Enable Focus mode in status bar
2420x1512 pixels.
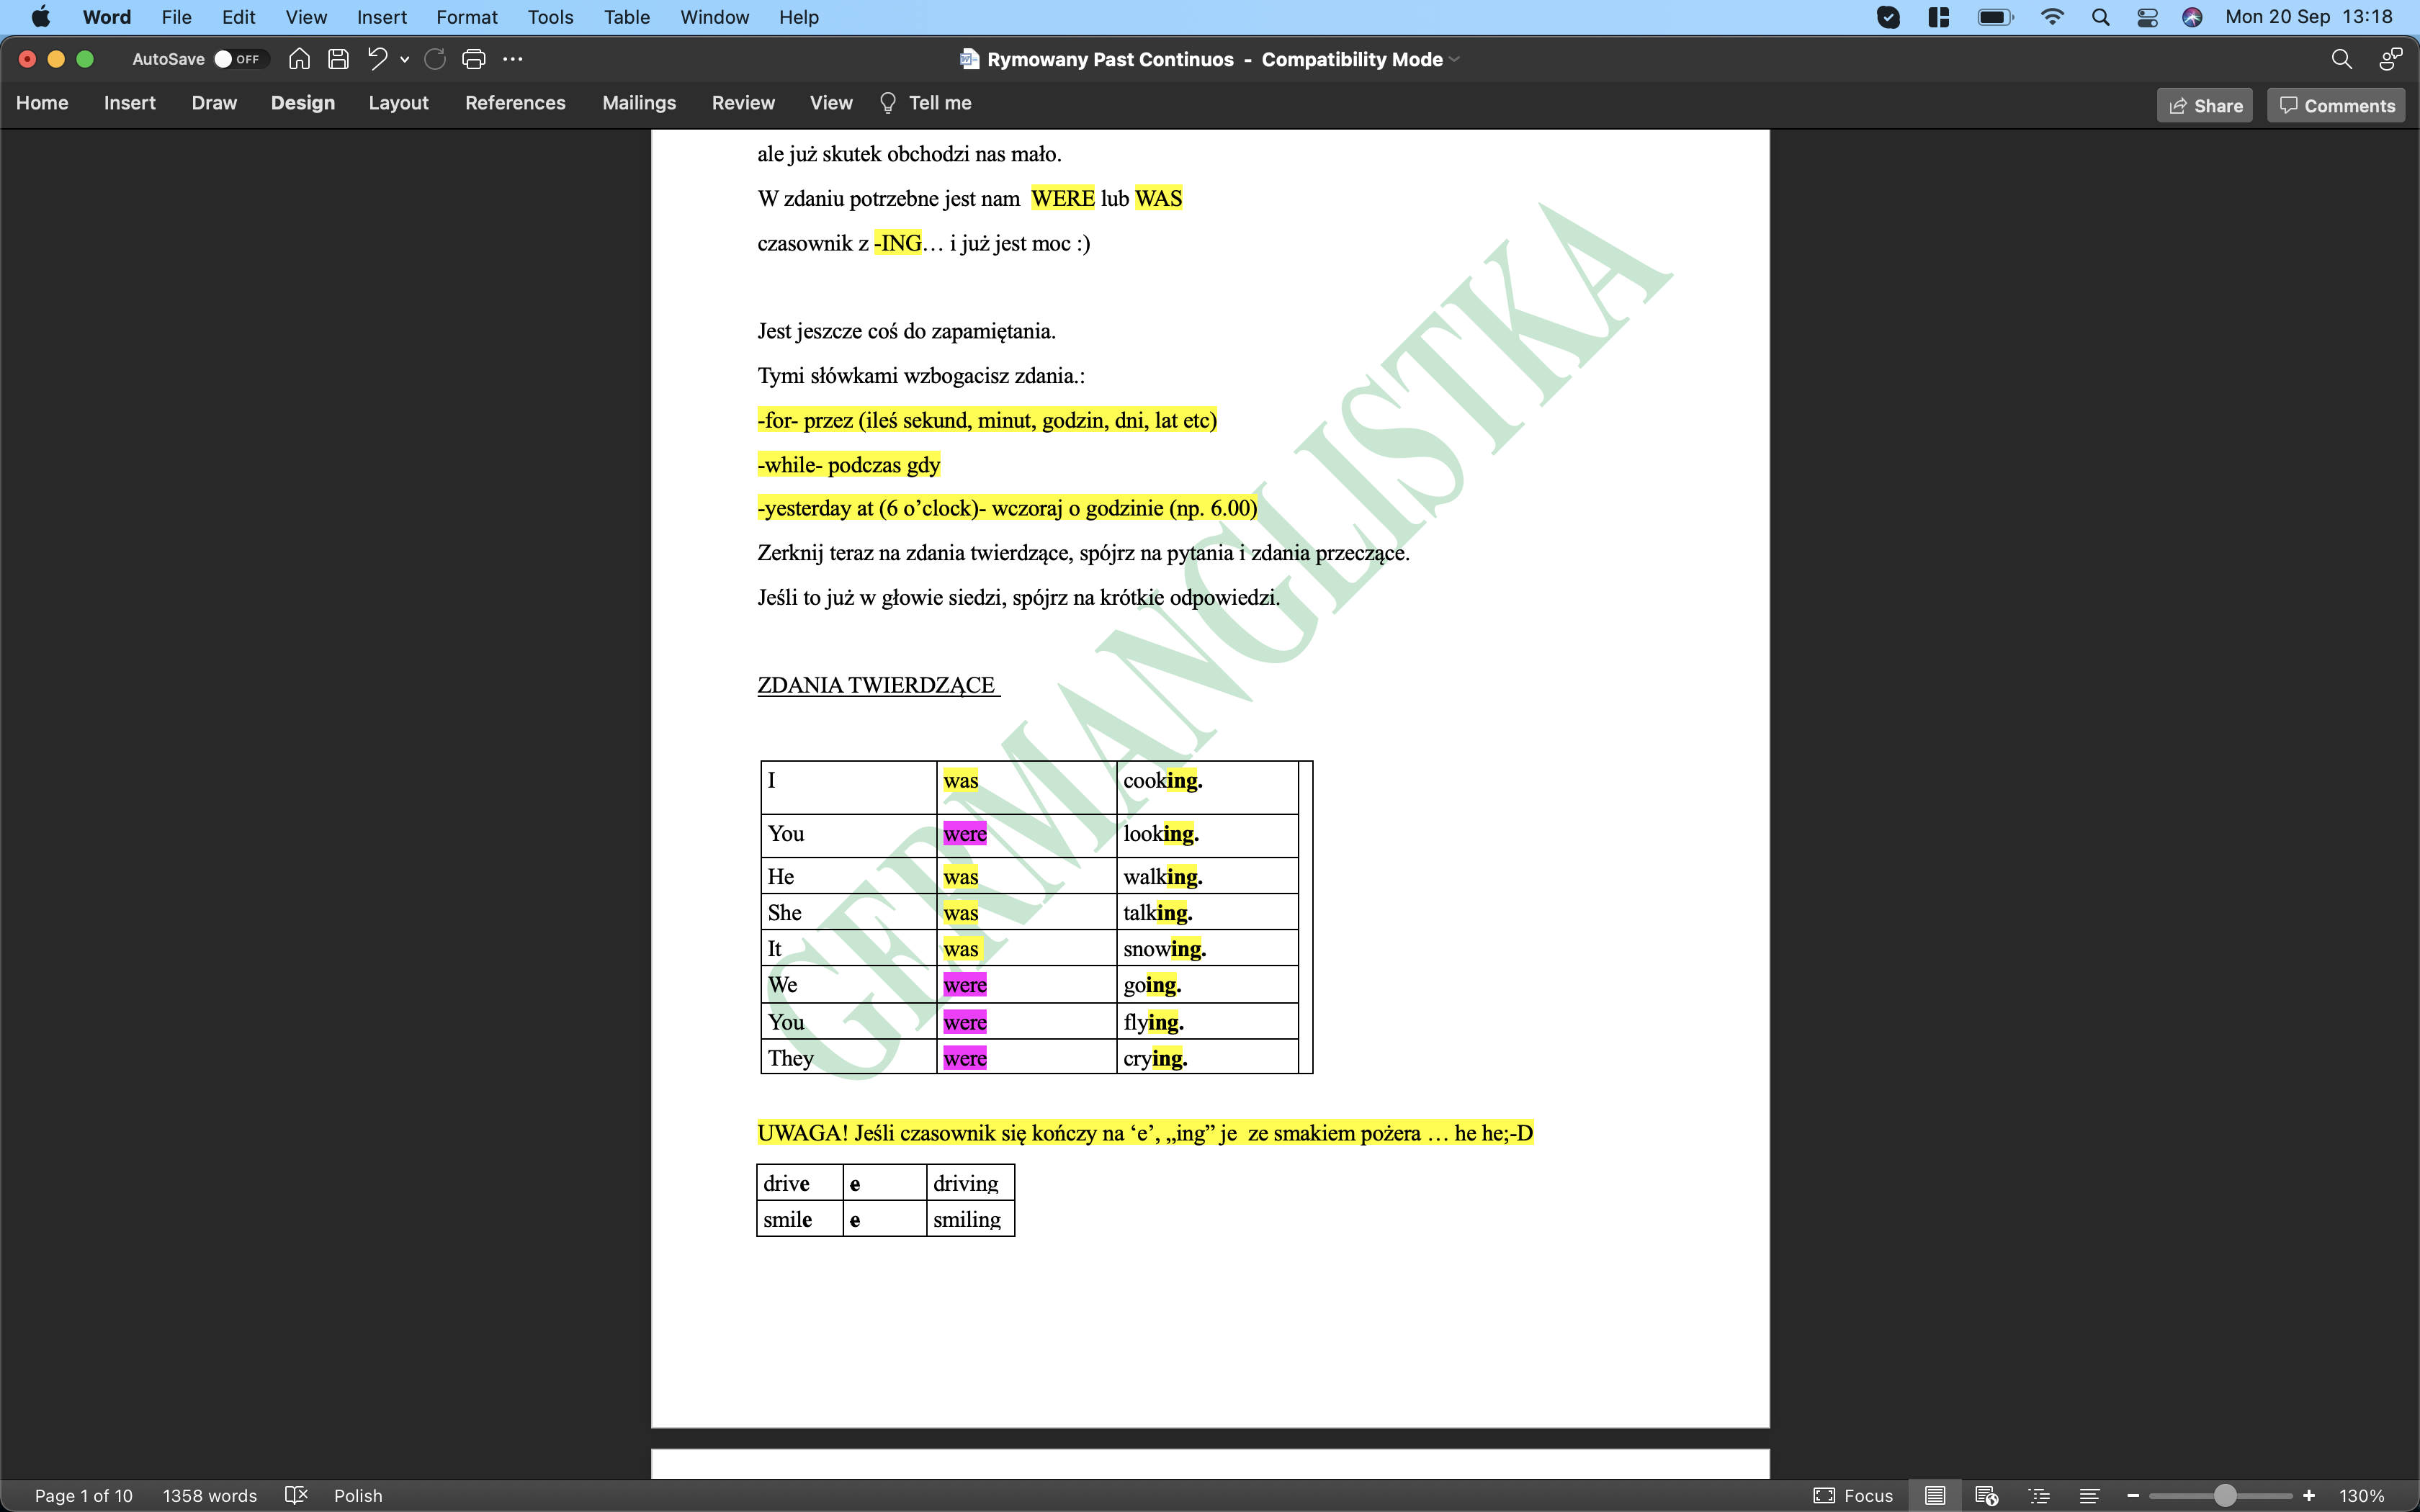1853,1495
